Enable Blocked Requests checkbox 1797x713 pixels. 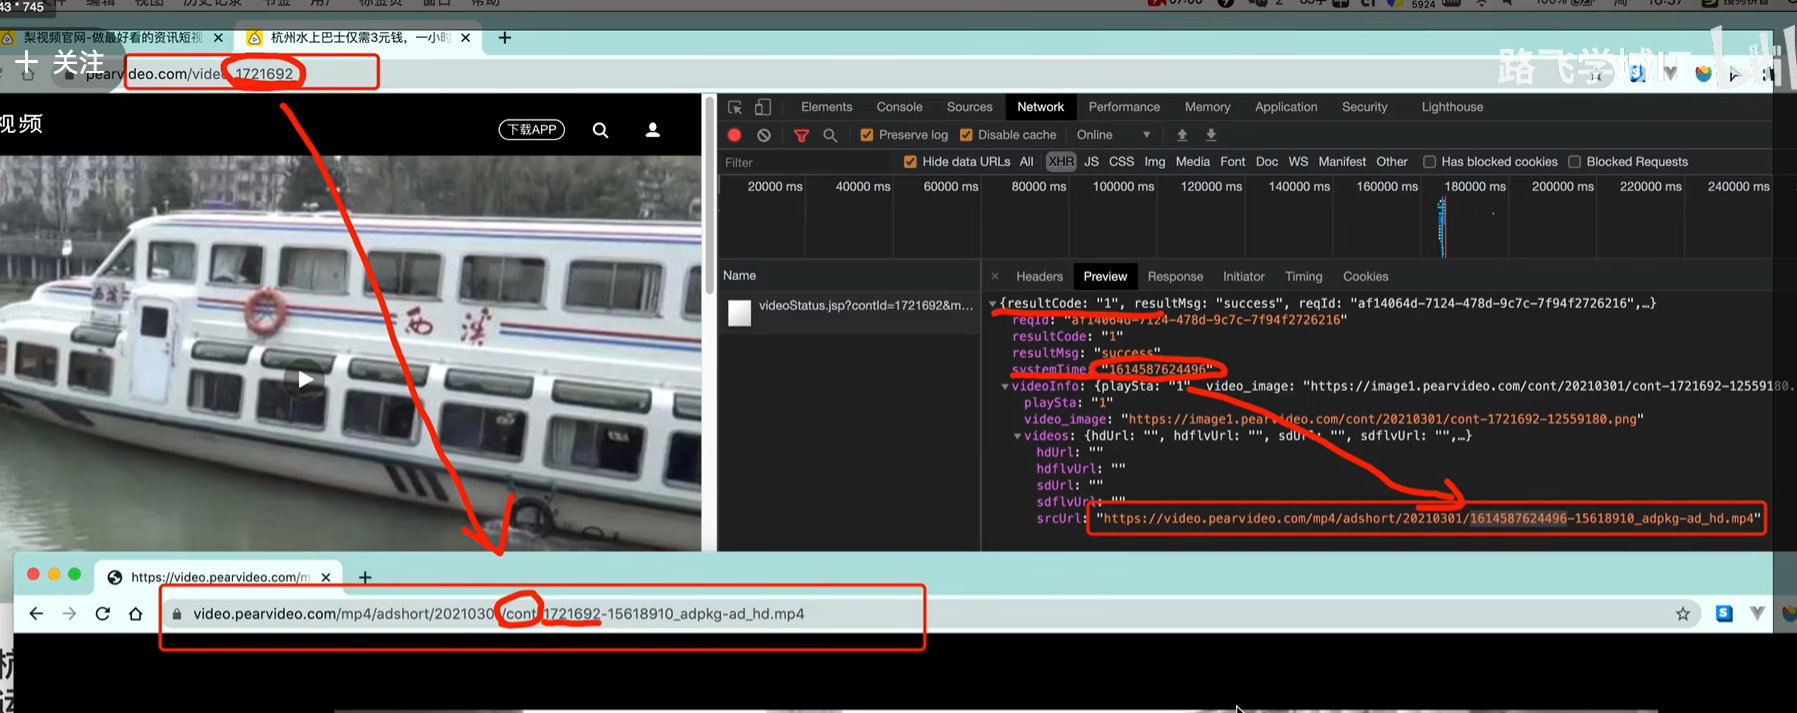[x=1574, y=162]
